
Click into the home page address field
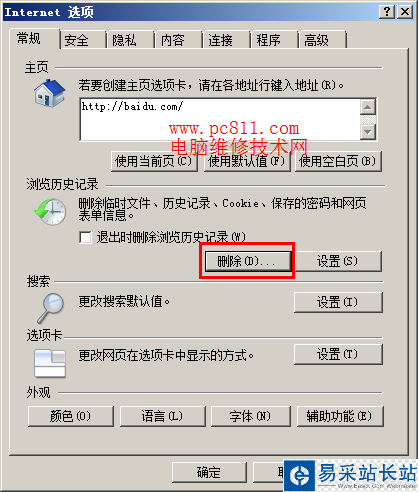(220, 119)
